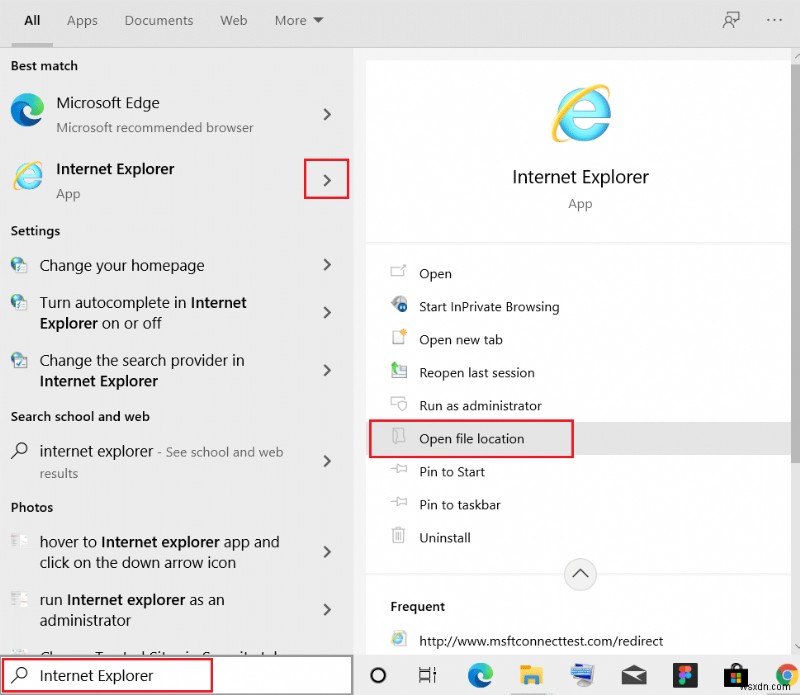Image resolution: width=800 pixels, height=695 pixels.
Task: Choose Open file location
Action: (x=579, y=438)
